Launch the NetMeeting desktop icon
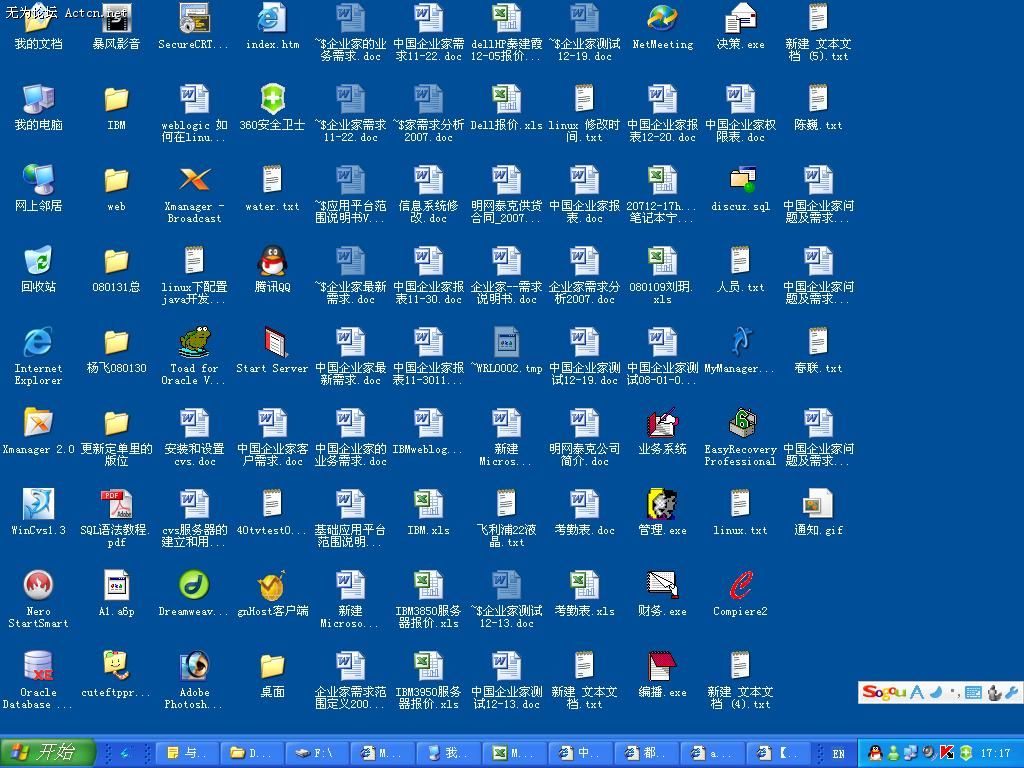Image resolution: width=1024 pixels, height=768 pixels. pos(662,19)
